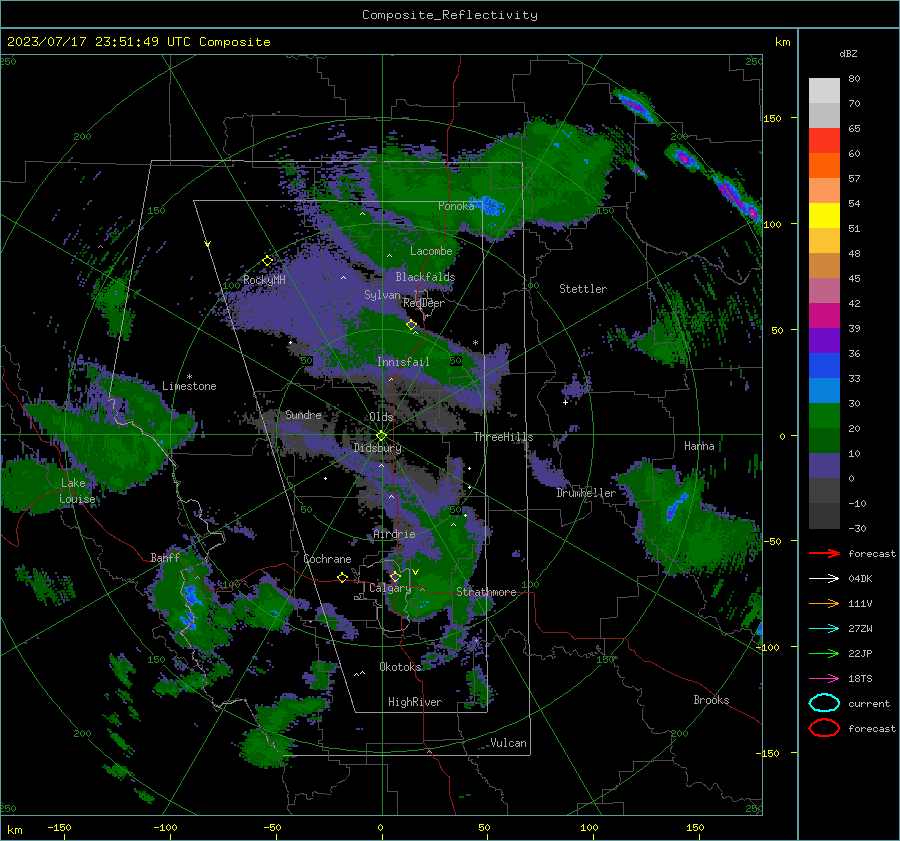Click the Okotoks town label
The image size is (900, 841).
400,666
